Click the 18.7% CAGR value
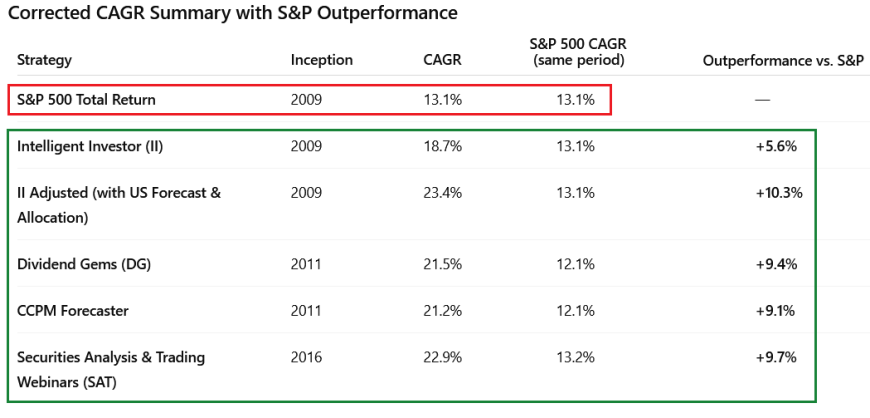 [442, 146]
